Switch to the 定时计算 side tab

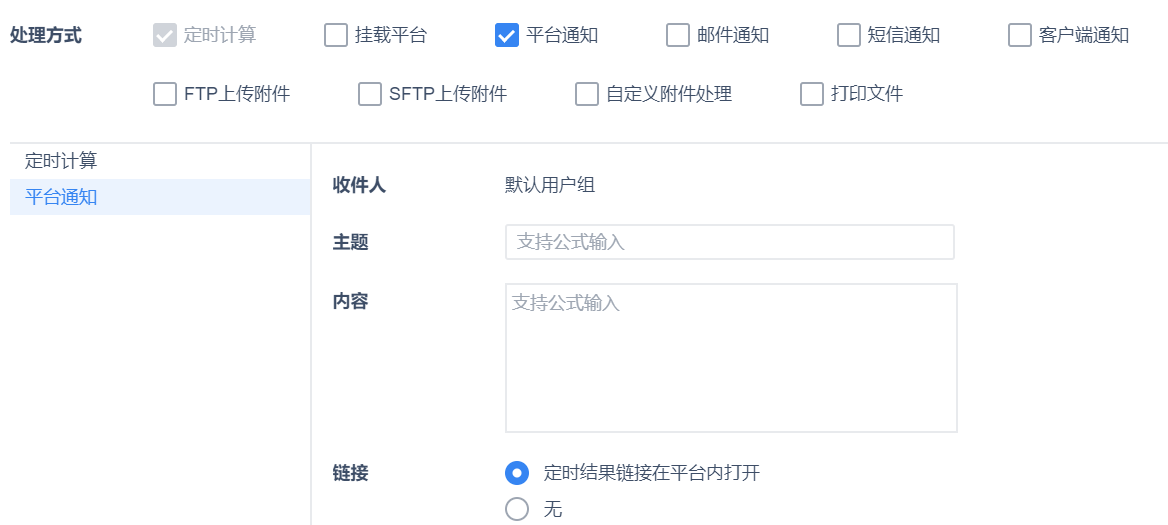pos(61,160)
